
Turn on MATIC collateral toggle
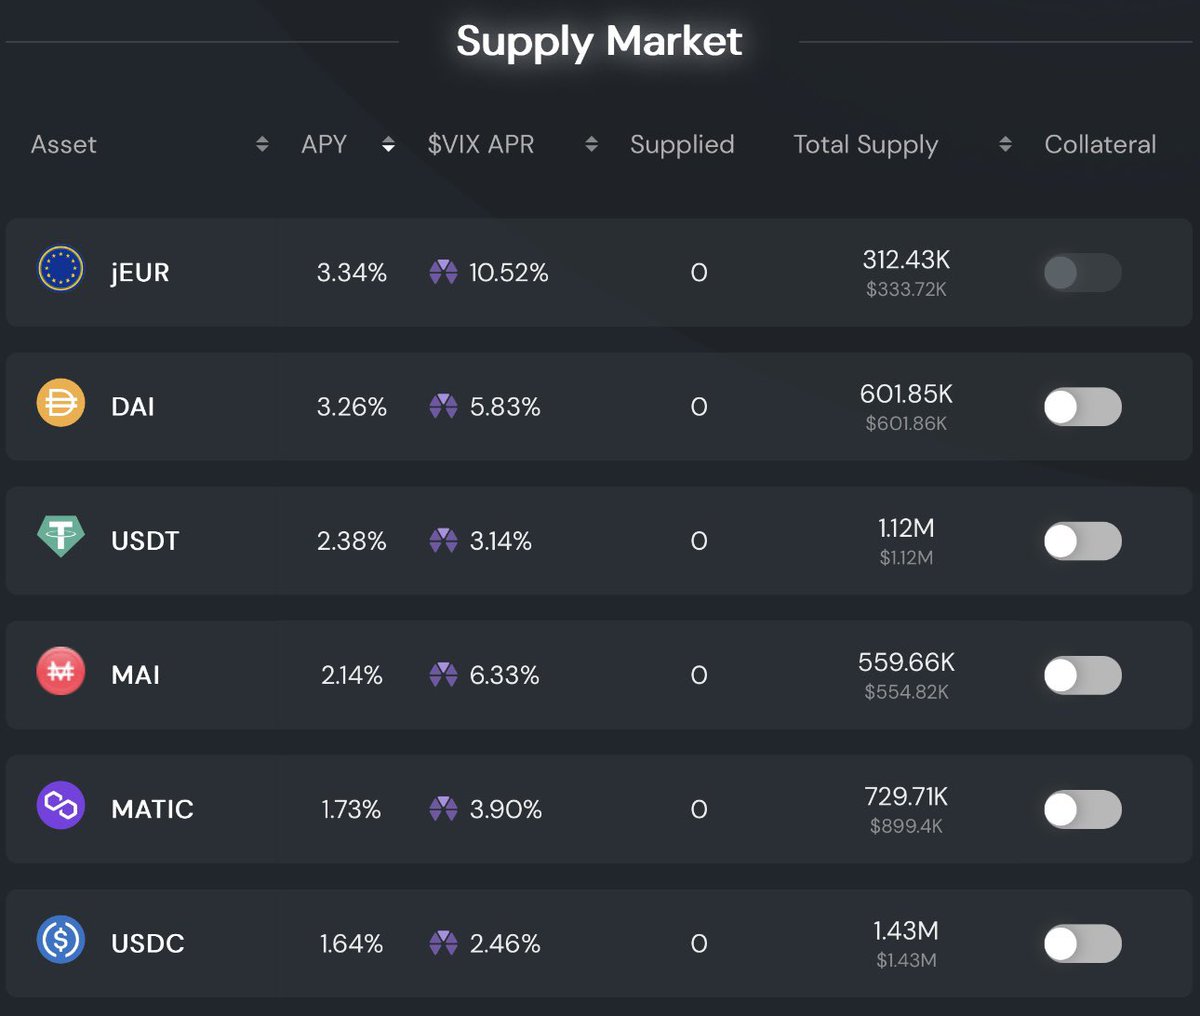(x=1082, y=809)
